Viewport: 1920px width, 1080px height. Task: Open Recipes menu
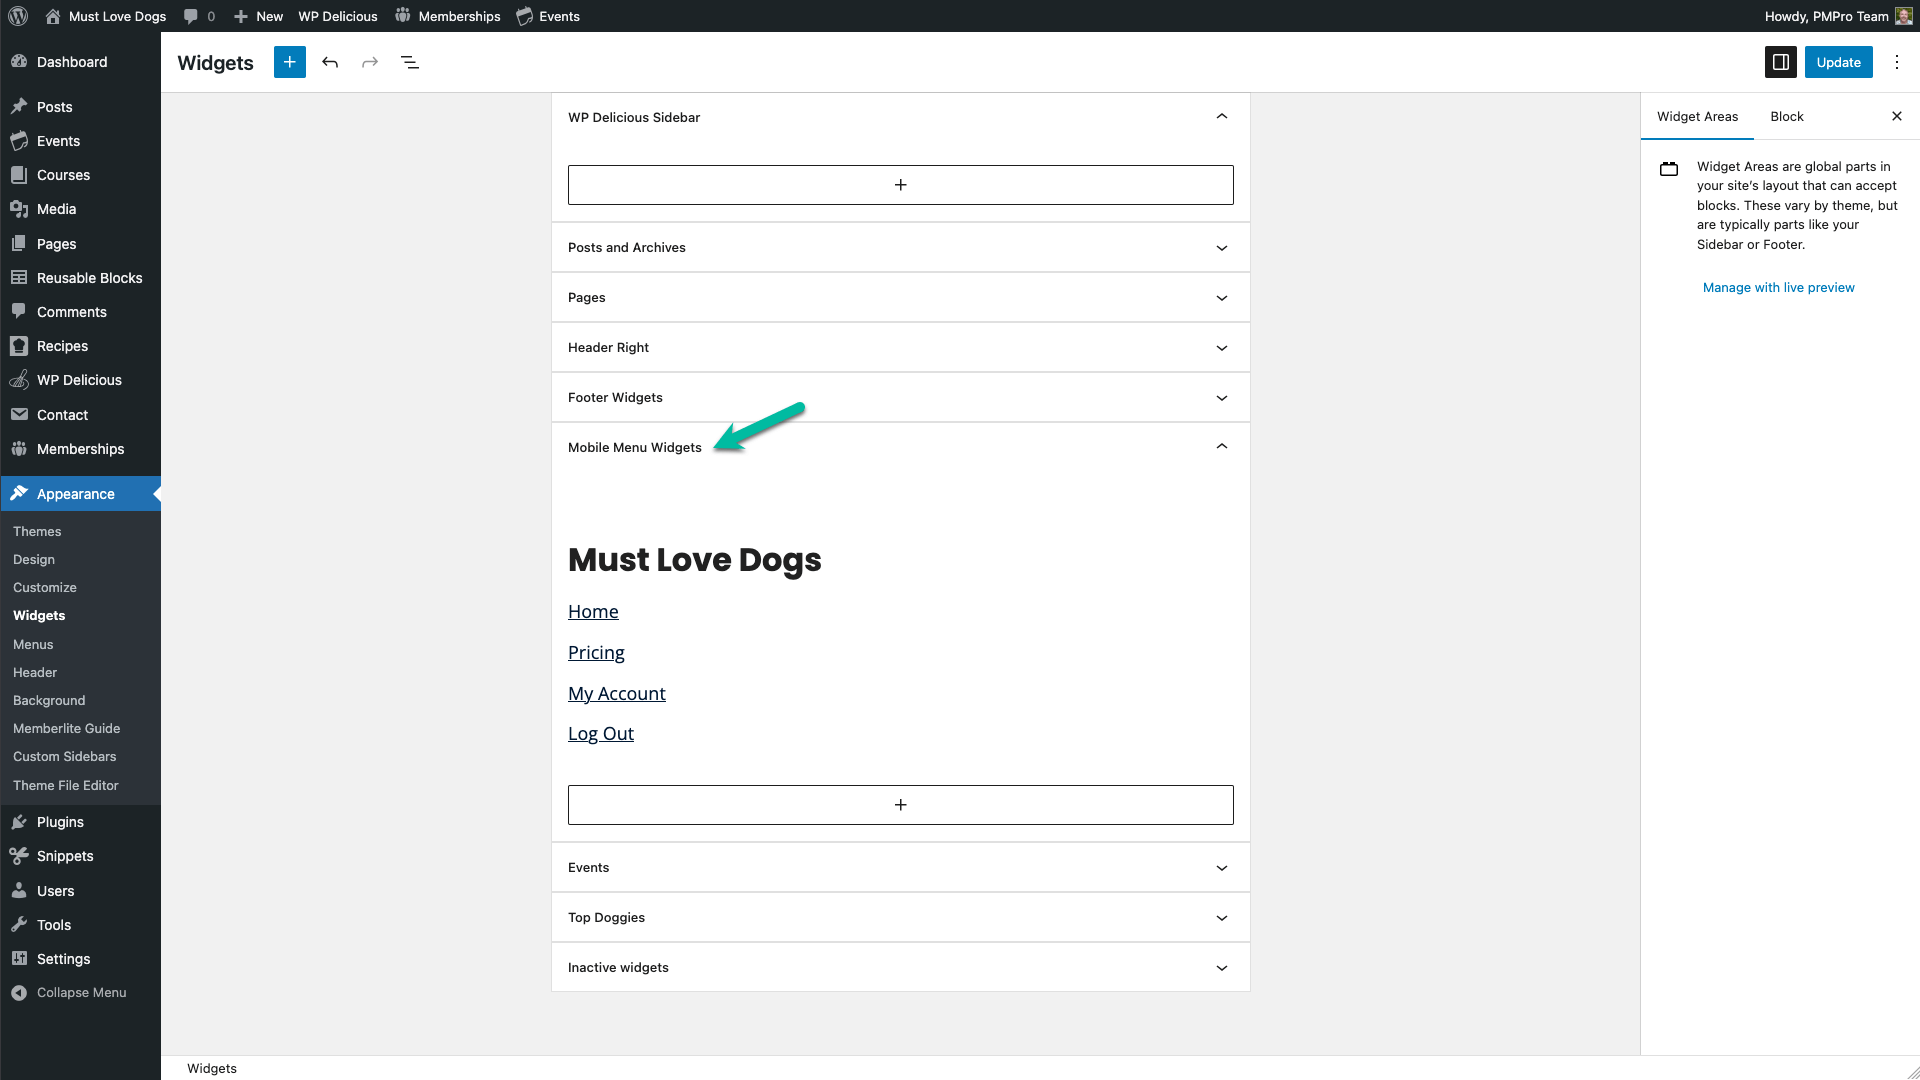(x=80, y=346)
